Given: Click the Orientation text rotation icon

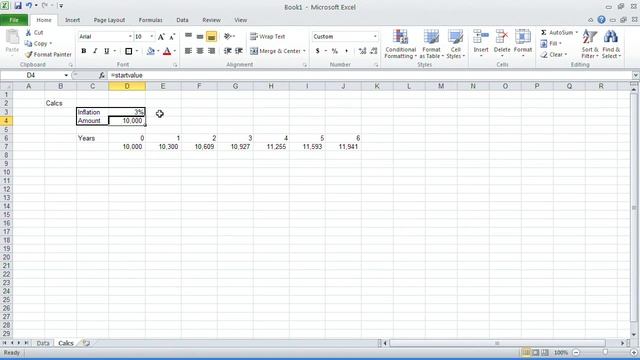Looking at the screenshot, I should tap(228, 36).
